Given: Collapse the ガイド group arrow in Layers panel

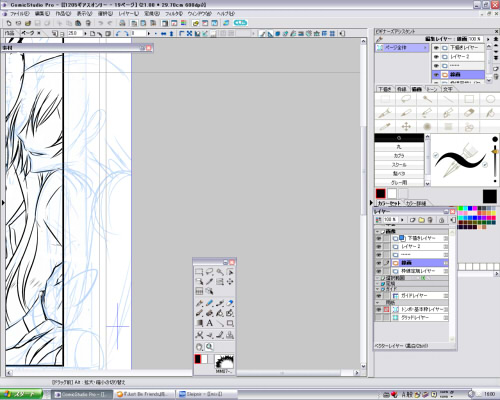Looking at the screenshot, I should 378,289.
